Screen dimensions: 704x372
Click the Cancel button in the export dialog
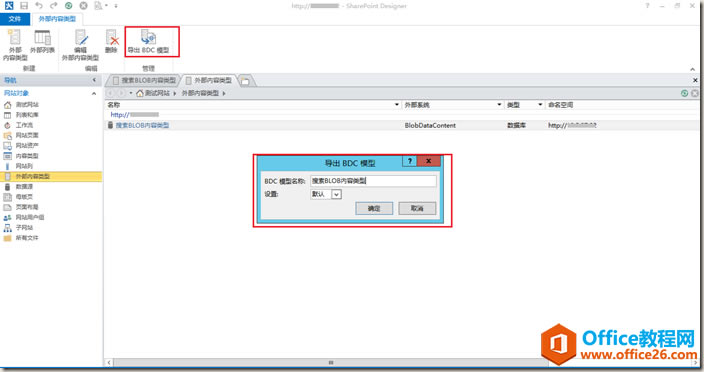coord(417,208)
